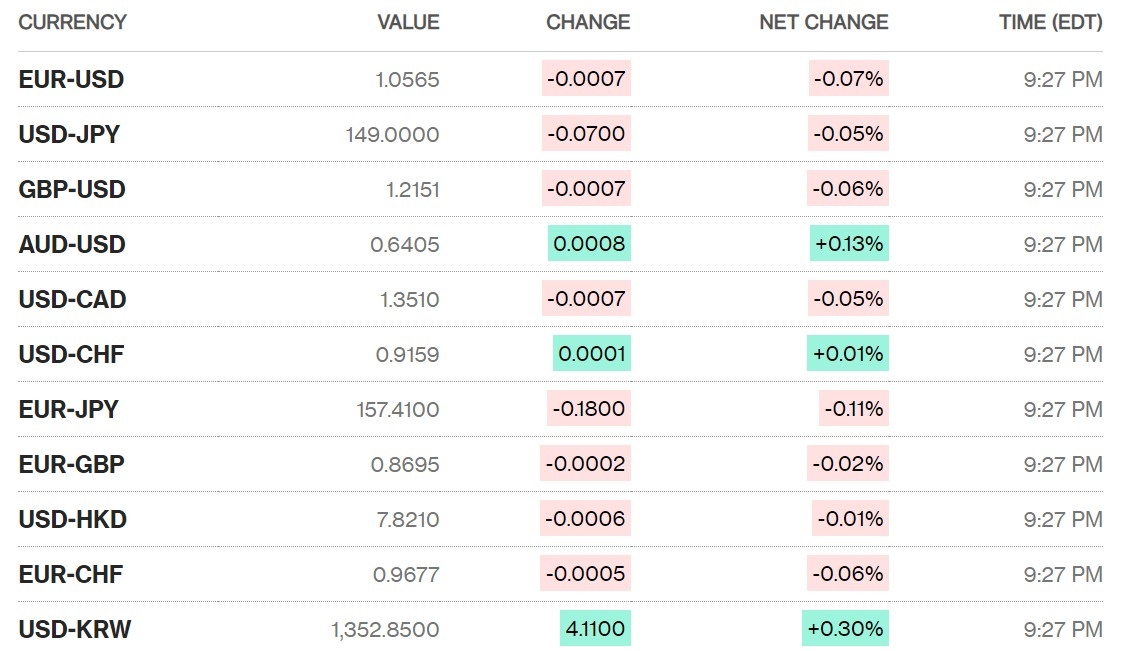This screenshot has height=651, width=1123.
Task: Click the TIME (EDT) column header
Action: pos(1050,22)
